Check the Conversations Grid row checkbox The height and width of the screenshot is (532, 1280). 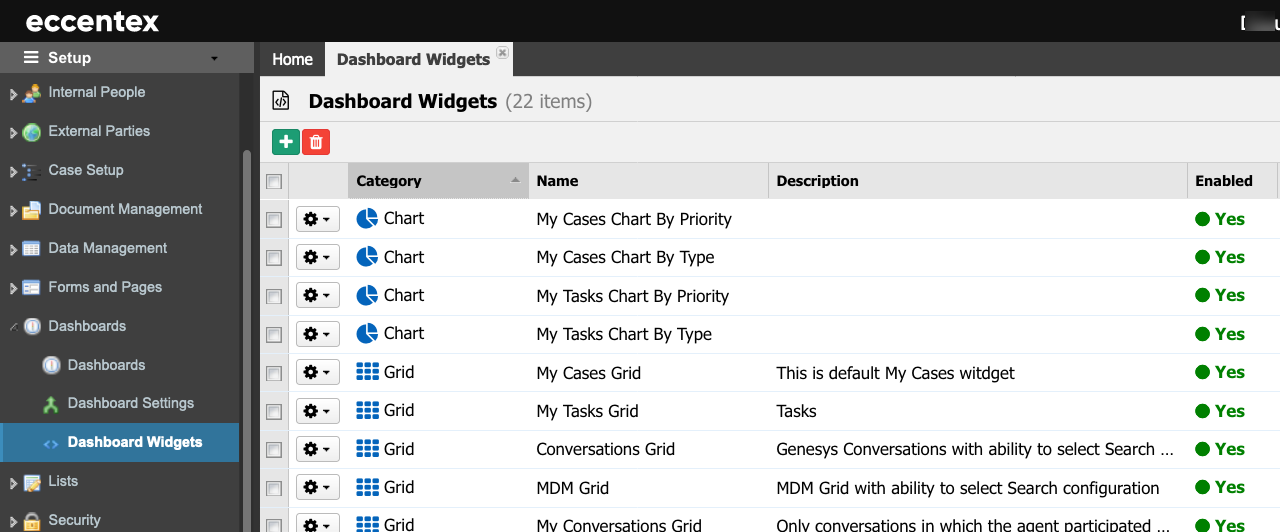pos(274,450)
